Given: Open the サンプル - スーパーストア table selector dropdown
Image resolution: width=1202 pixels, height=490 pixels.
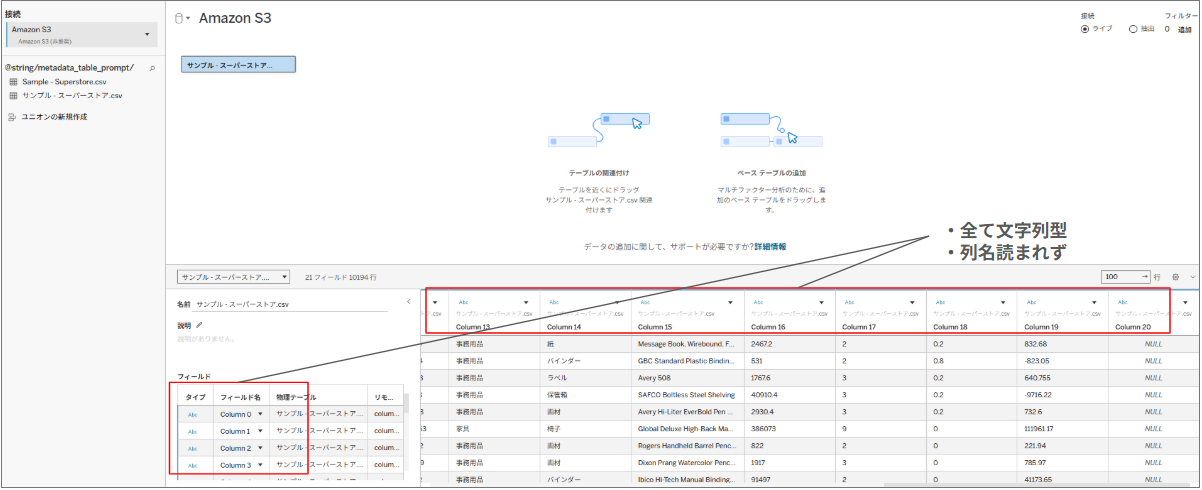Looking at the screenshot, I should tap(234, 277).
